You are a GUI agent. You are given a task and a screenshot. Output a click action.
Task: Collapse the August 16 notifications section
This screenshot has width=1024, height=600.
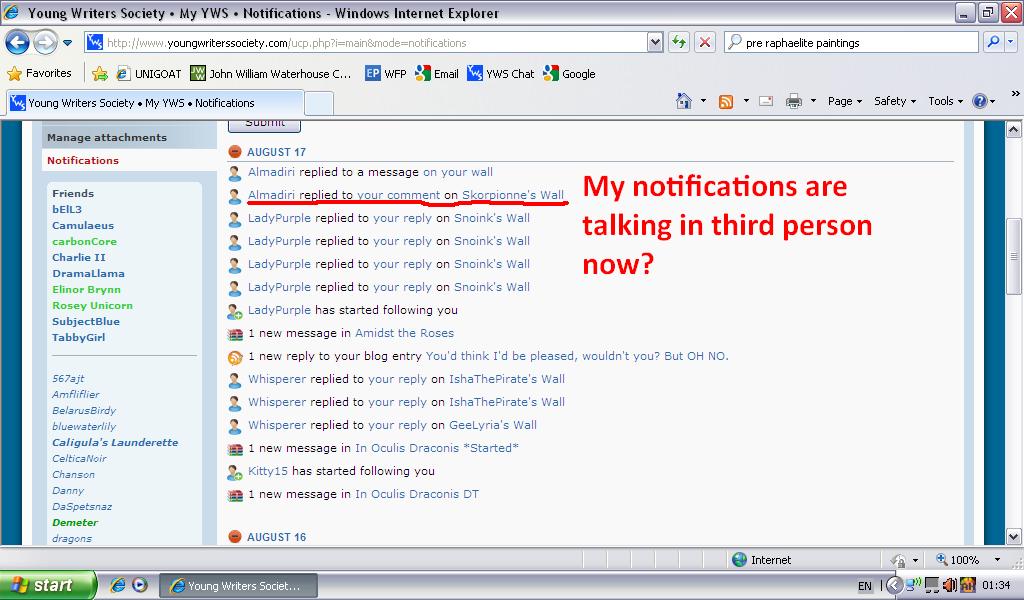pos(235,537)
